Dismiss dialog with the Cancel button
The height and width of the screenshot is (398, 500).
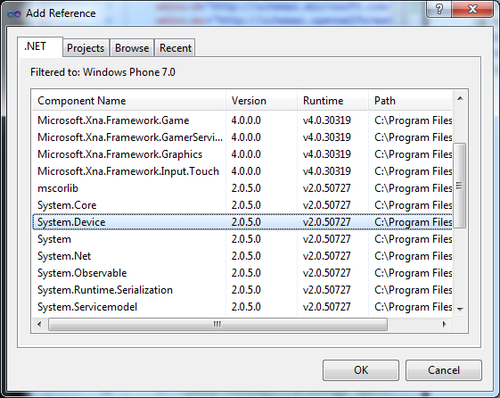coord(443,370)
